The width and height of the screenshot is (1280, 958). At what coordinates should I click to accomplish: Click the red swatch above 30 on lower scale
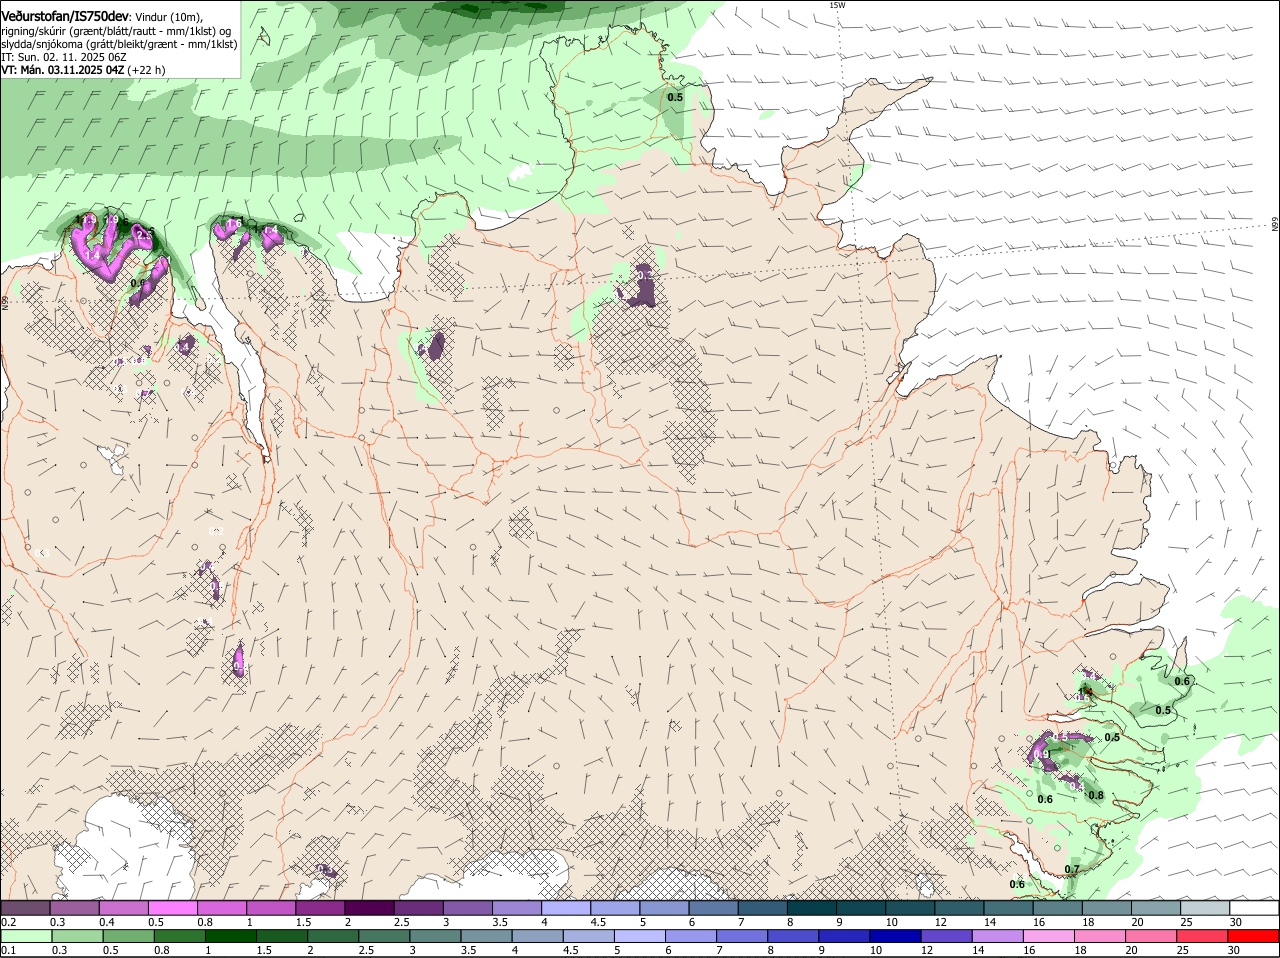(1255, 936)
